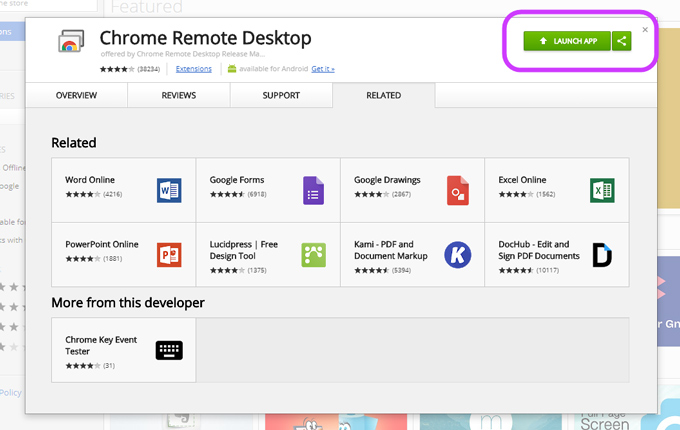
Task: Click the Google Forms rating count (6918)
Action: coord(257,194)
